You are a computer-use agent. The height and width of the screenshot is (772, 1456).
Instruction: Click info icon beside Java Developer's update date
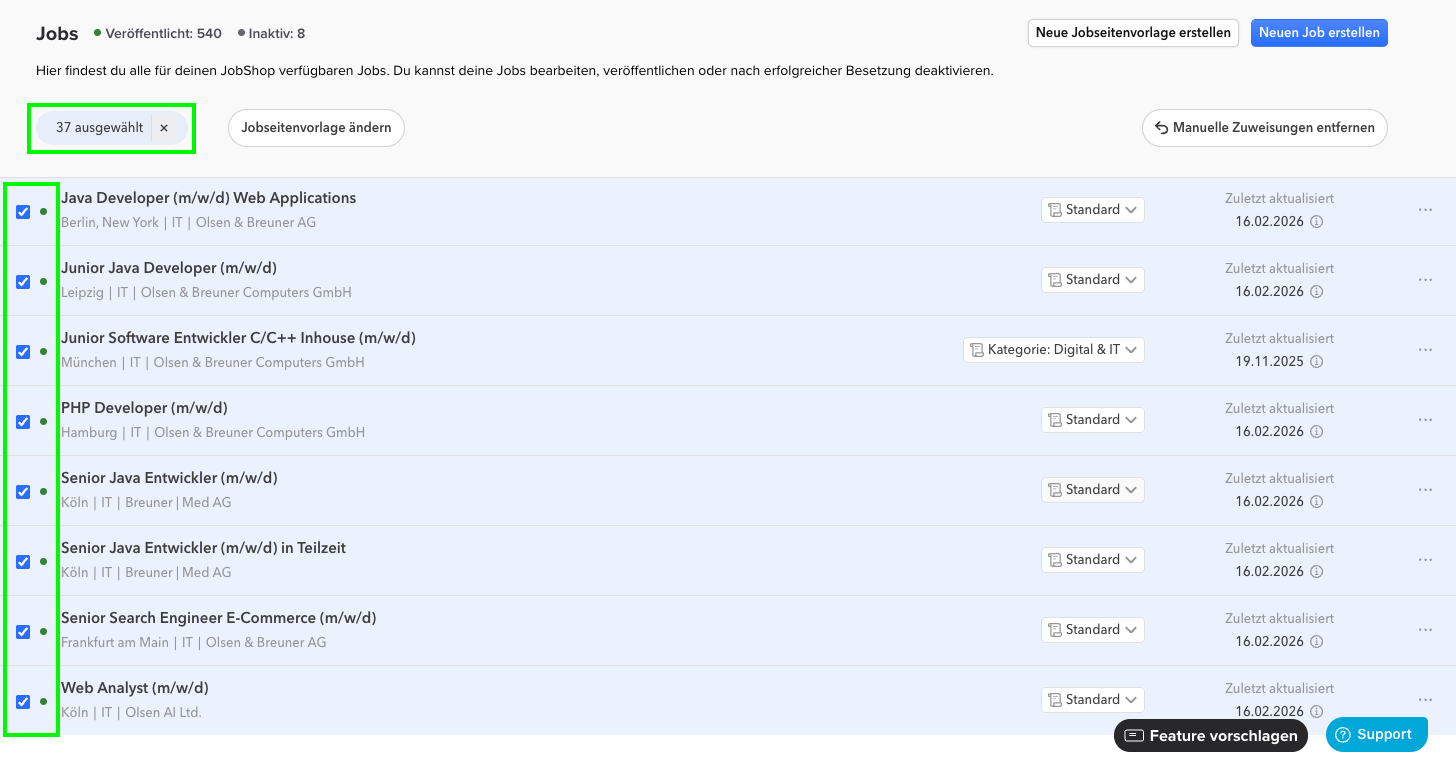coord(1316,222)
